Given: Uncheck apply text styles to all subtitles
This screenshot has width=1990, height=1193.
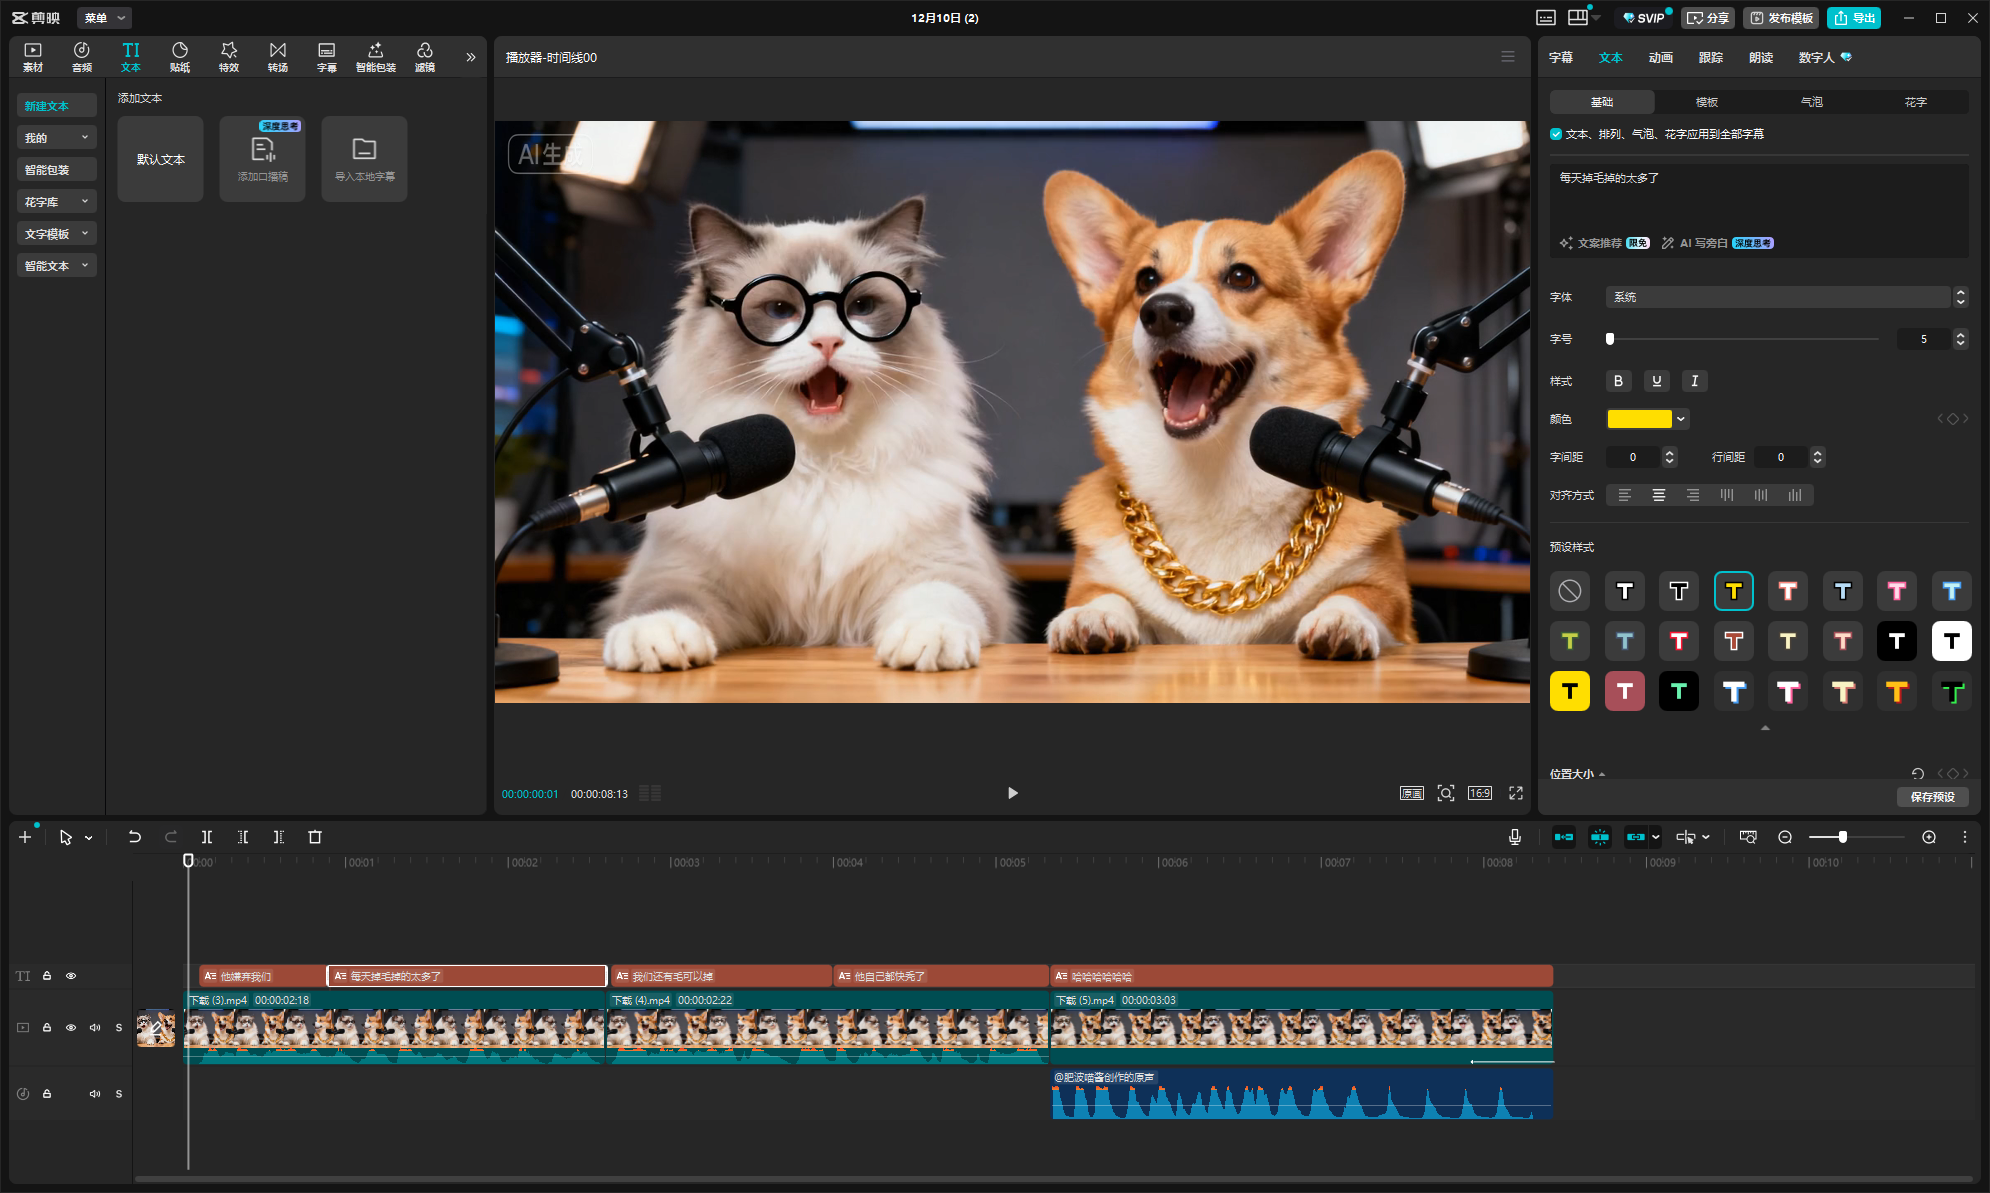Looking at the screenshot, I should tap(1556, 134).
